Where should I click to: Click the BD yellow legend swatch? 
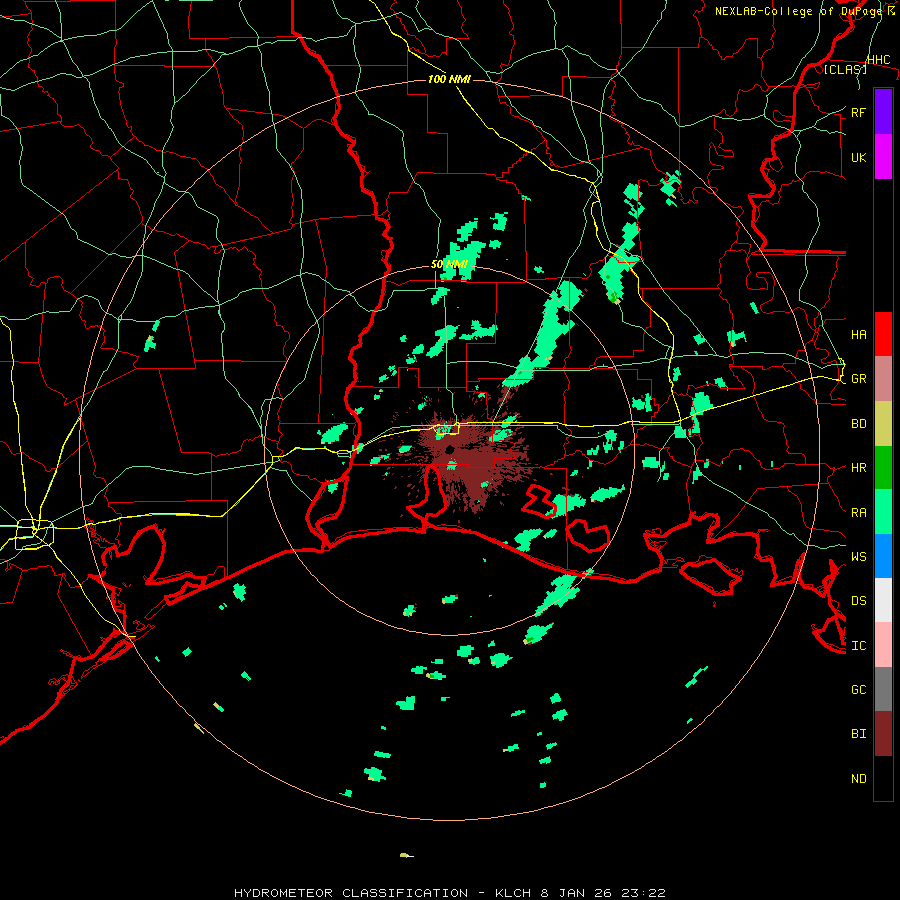pos(883,423)
